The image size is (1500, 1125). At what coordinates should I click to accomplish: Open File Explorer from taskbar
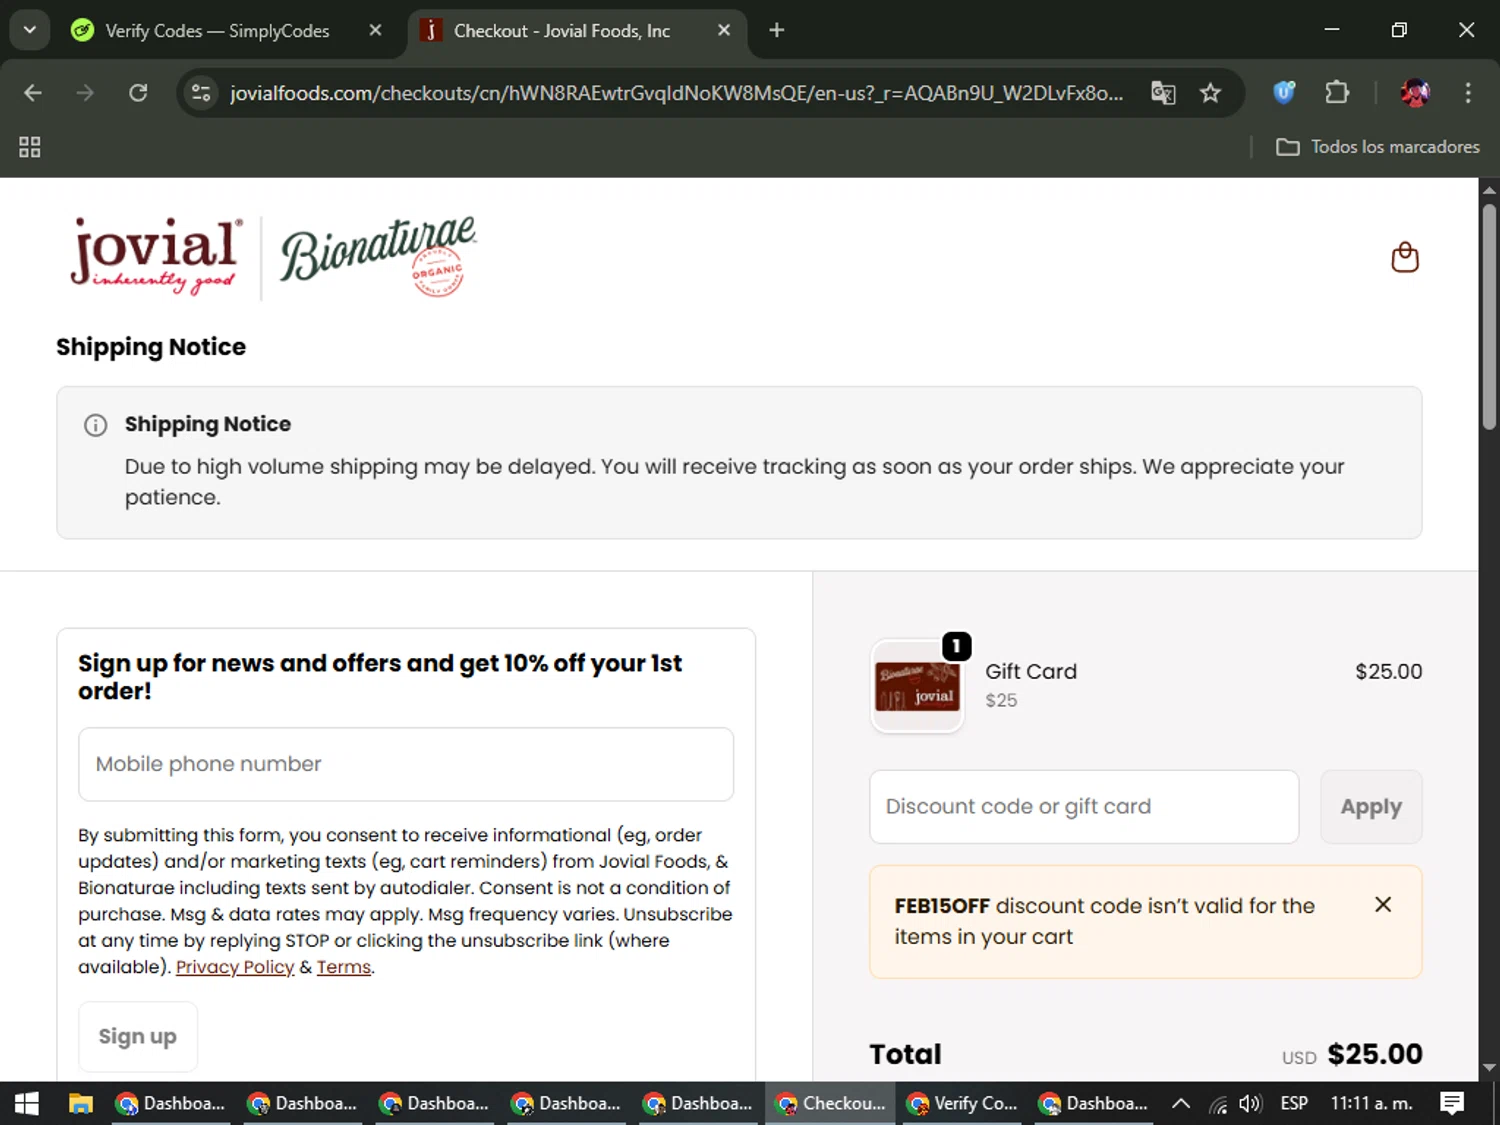click(x=81, y=1103)
